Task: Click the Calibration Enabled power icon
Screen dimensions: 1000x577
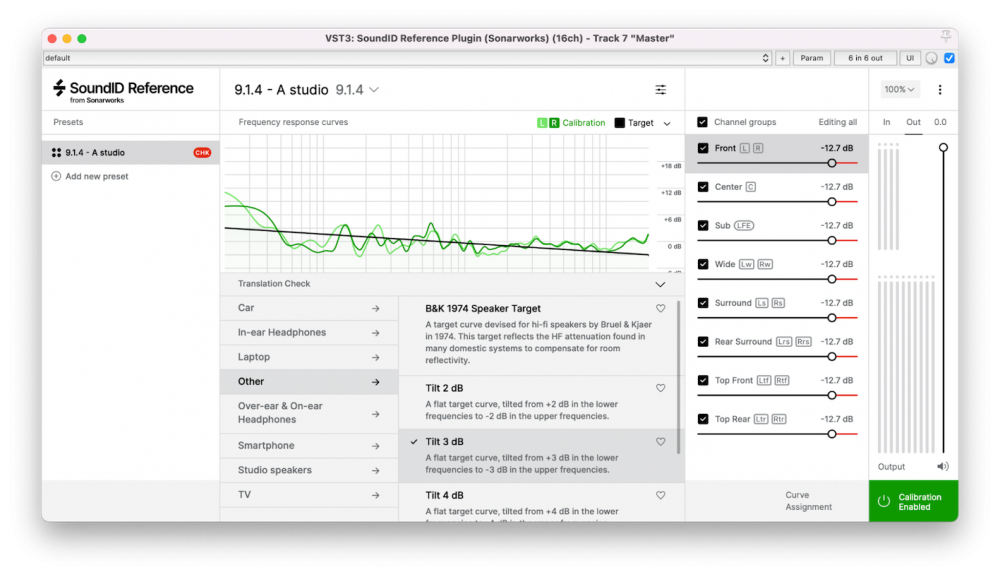Action: [x=883, y=501]
